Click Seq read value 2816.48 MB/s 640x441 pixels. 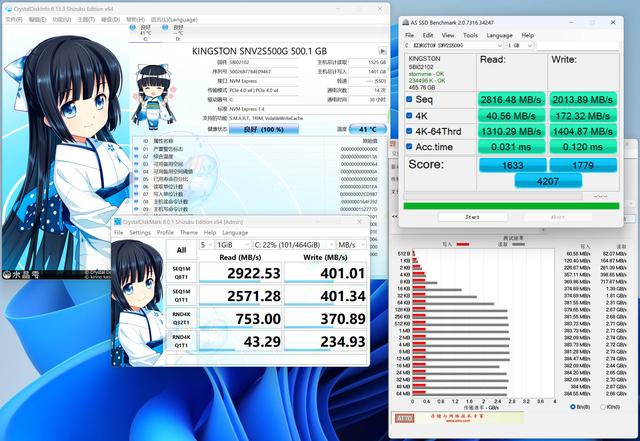511,99
